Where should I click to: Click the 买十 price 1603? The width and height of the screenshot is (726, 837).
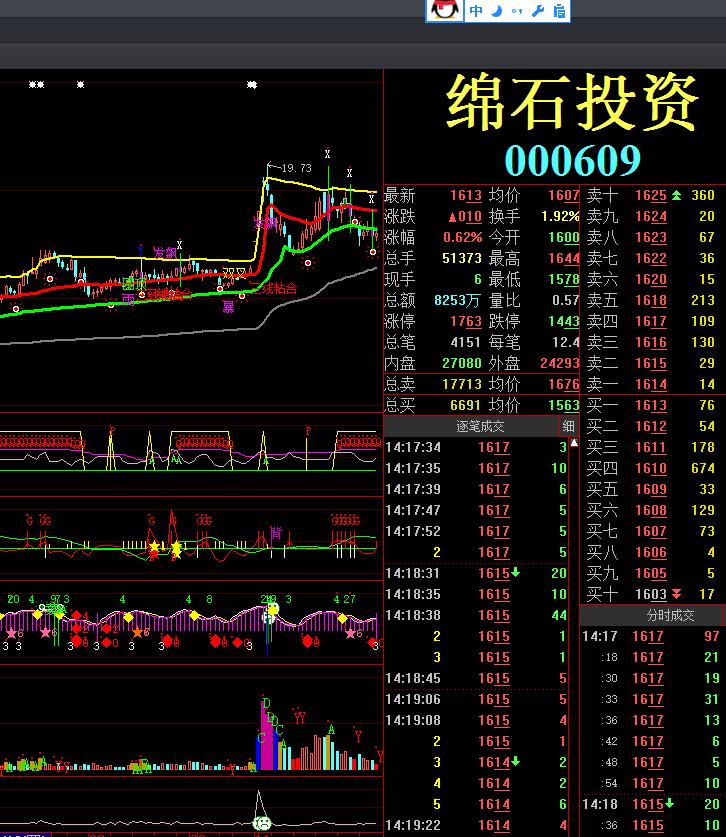tap(651, 594)
